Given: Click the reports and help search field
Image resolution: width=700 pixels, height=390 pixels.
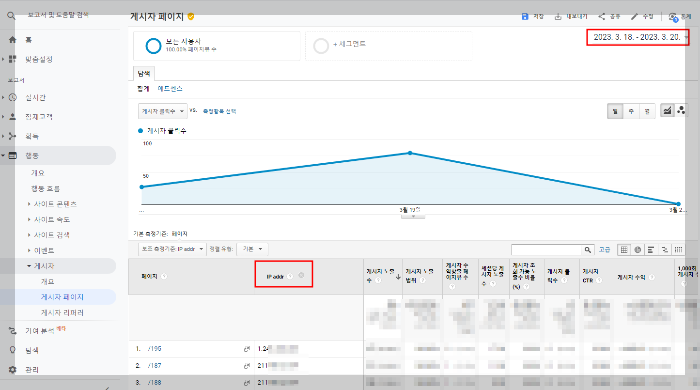Looking at the screenshot, I should pos(58,15).
